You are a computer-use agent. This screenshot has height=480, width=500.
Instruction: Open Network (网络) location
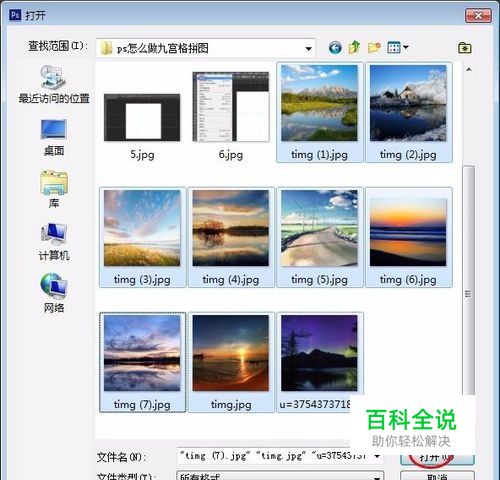click(x=54, y=293)
